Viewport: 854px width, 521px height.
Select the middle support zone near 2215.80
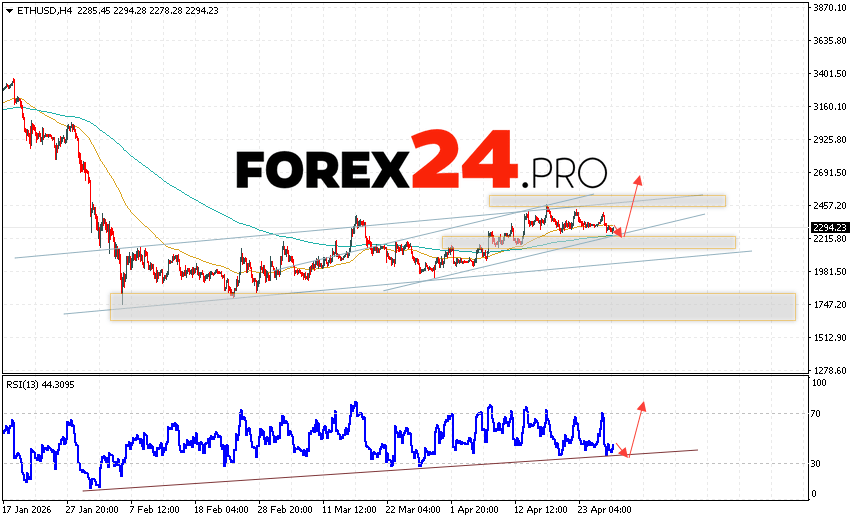pyautogui.click(x=588, y=242)
